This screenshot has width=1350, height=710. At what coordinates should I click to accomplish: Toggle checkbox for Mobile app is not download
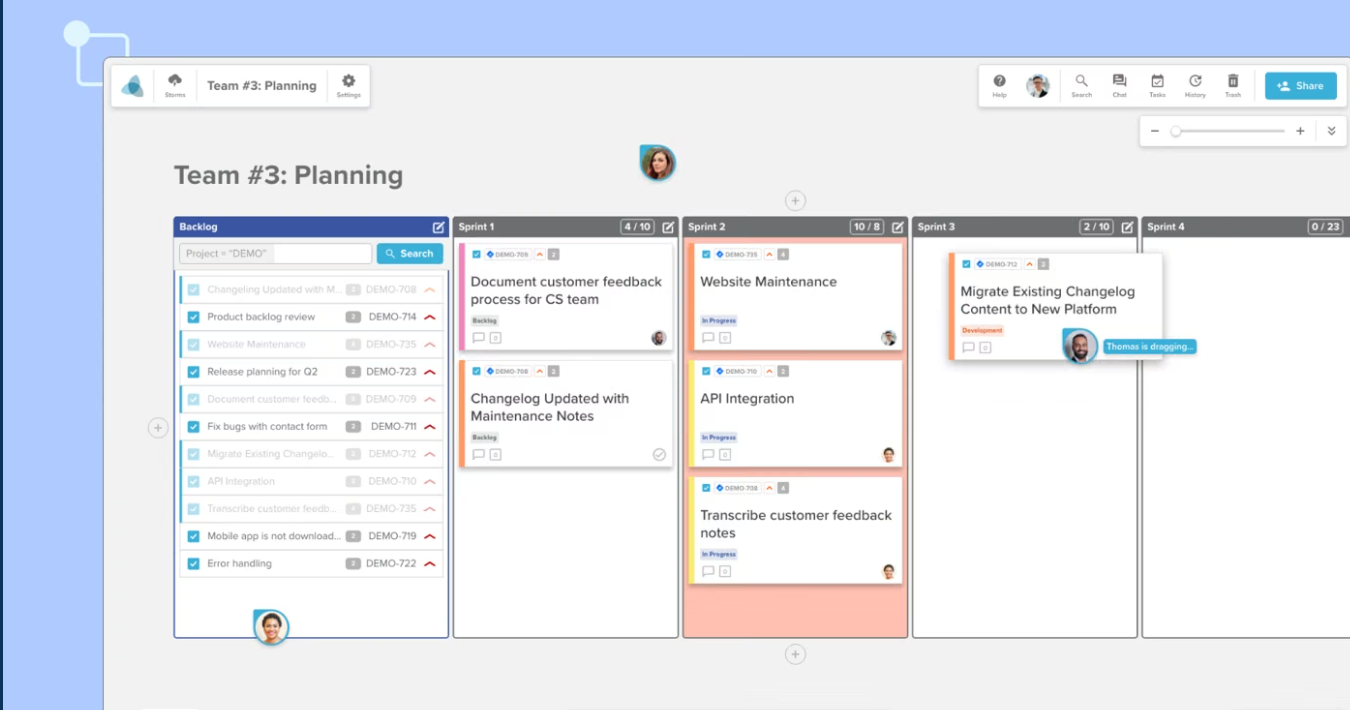pos(194,536)
